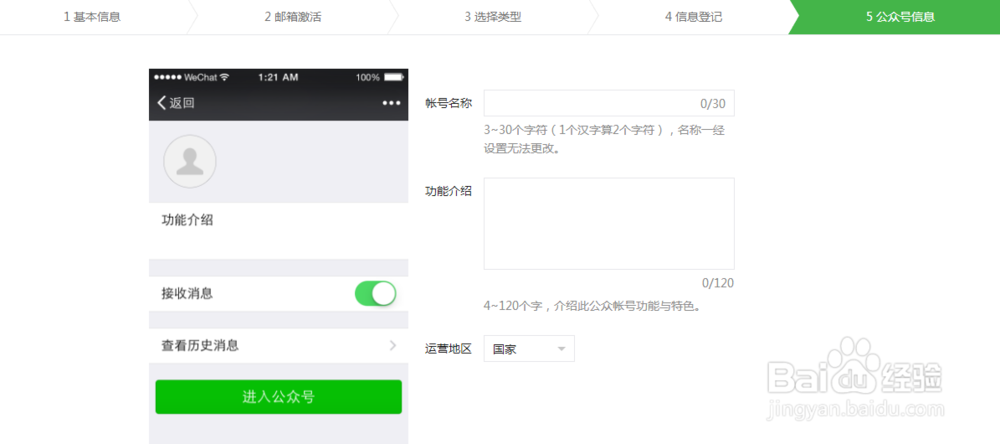
Task: Toggle the 接收消息 switch
Action: [376, 293]
